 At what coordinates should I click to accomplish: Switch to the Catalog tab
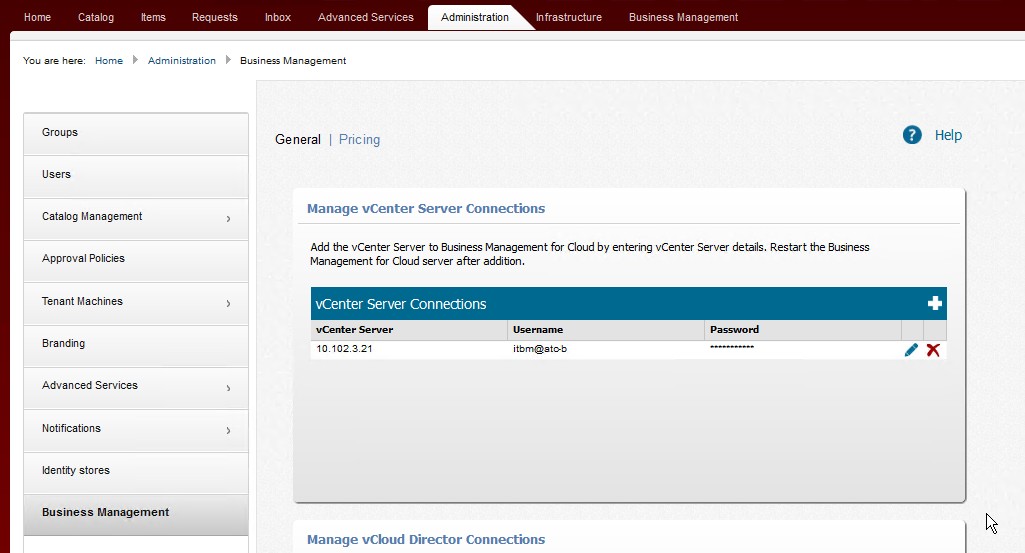(x=96, y=17)
